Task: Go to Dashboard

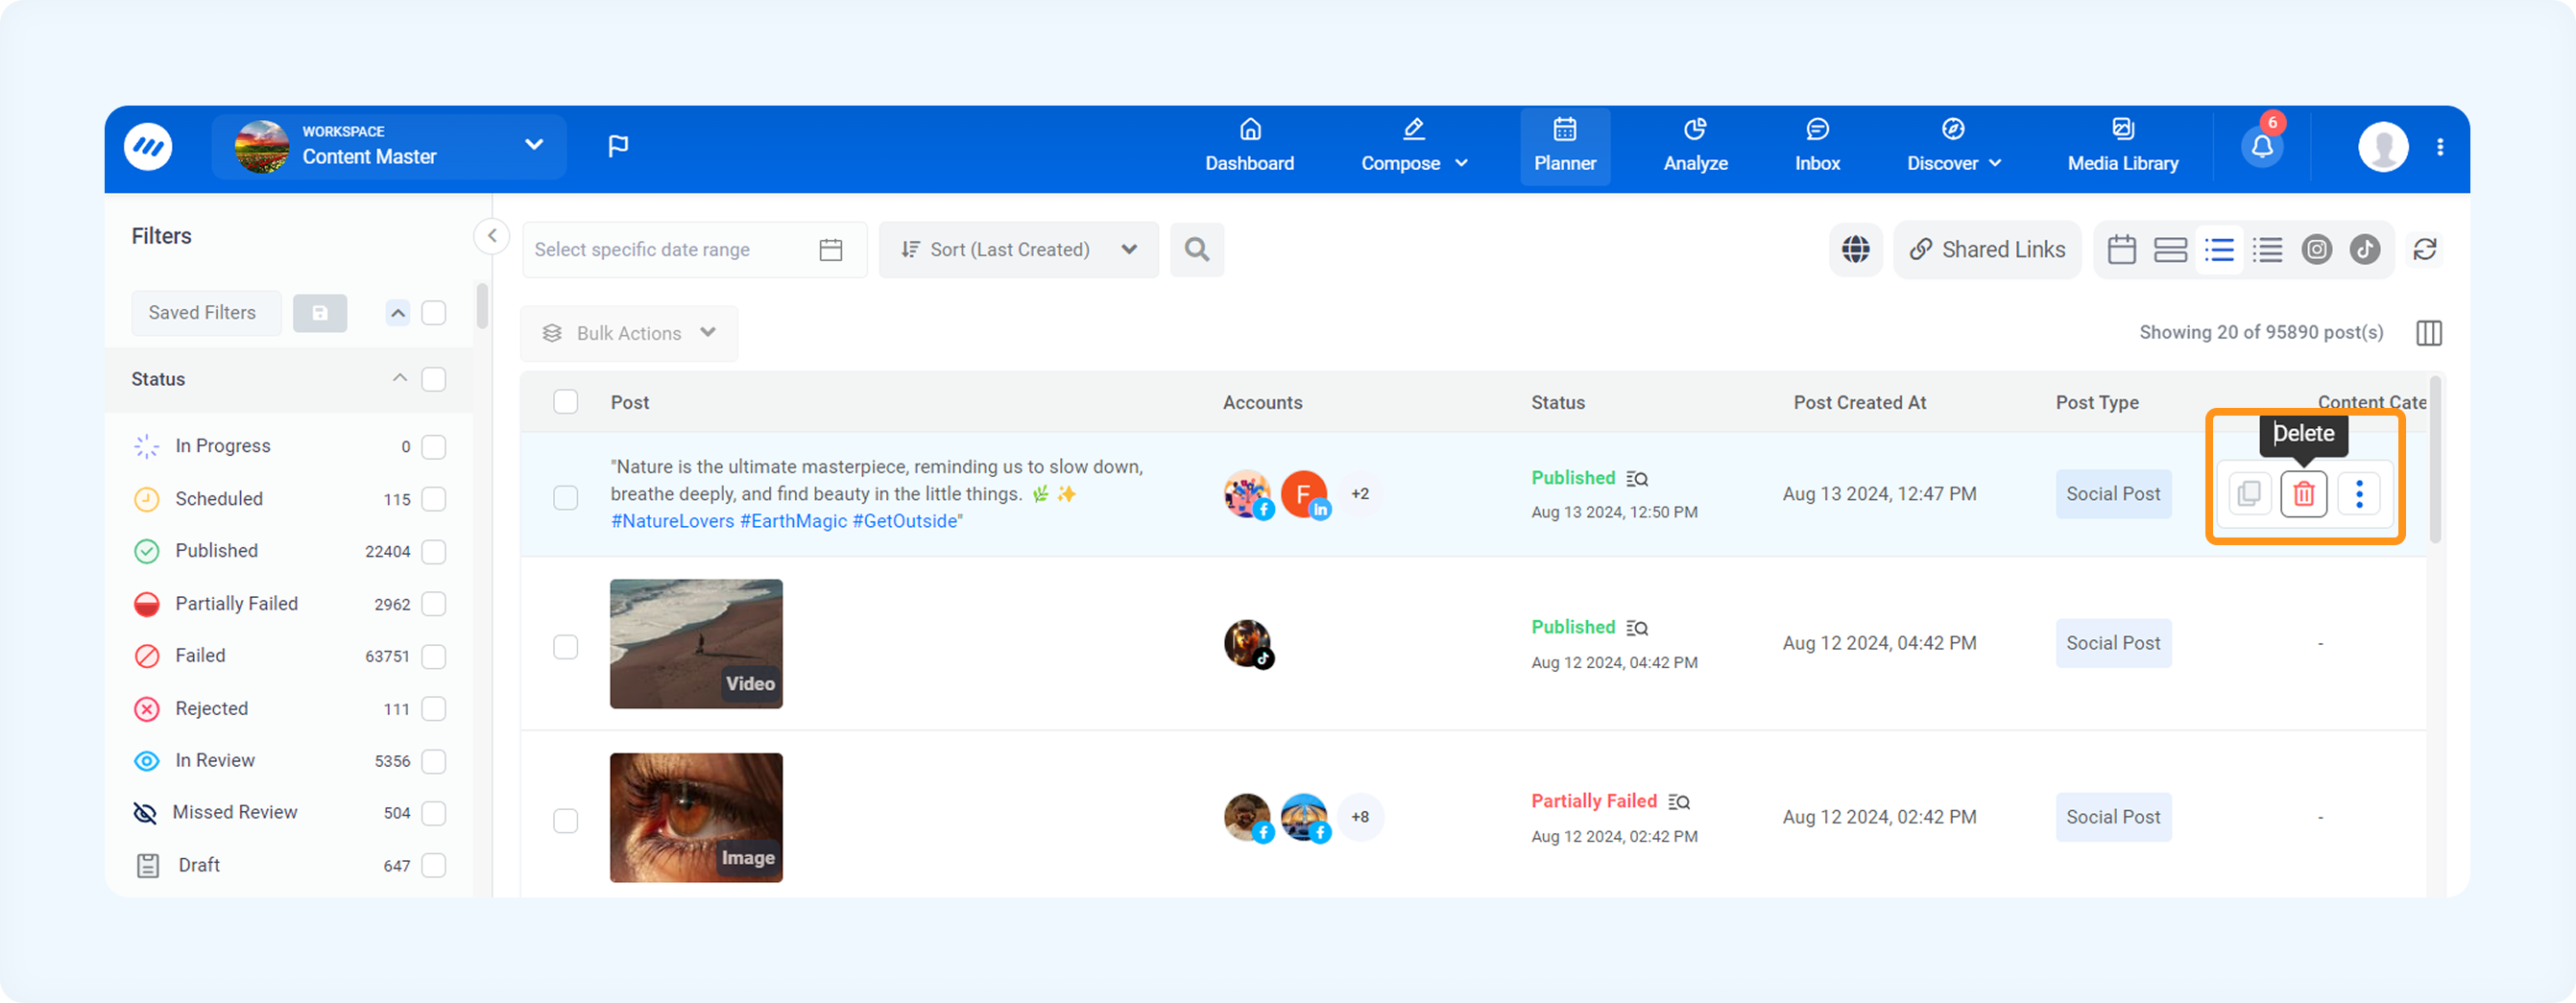Action: pos(1250,147)
